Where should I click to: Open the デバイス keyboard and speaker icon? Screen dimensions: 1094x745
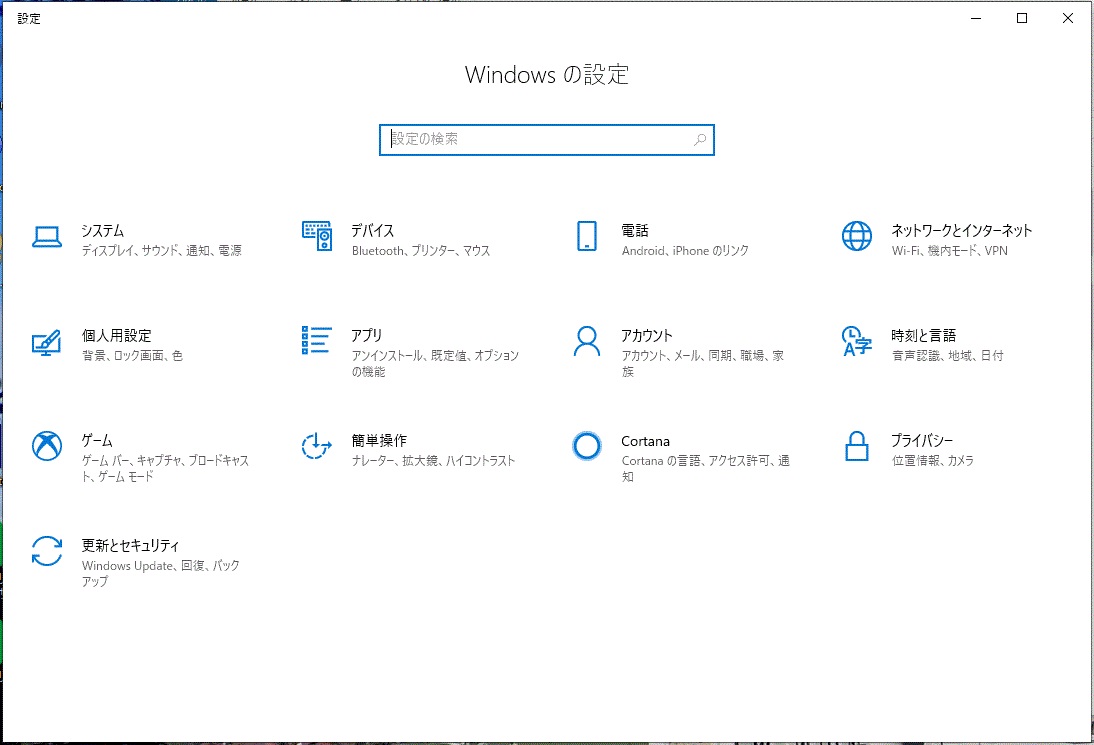(x=317, y=236)
